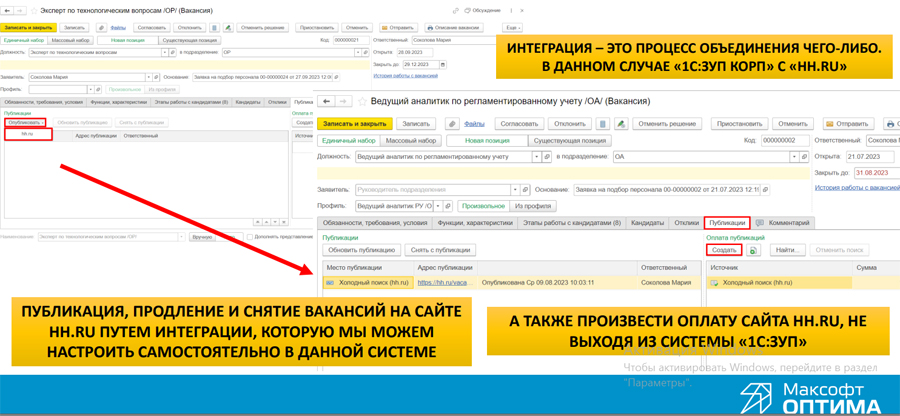Select Существующая позиция in the Эксперт window
The image size is (900, 416).
tap(189, 40)
